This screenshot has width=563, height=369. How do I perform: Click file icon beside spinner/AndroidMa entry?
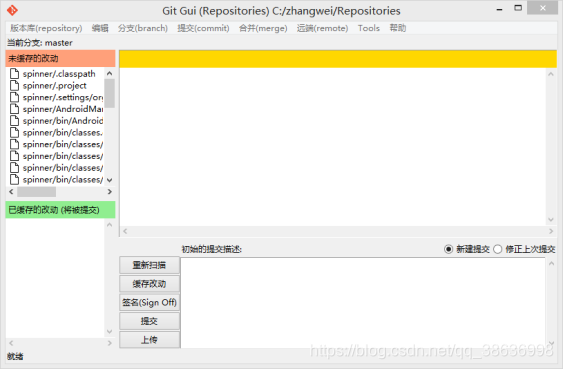coord(14,109)
